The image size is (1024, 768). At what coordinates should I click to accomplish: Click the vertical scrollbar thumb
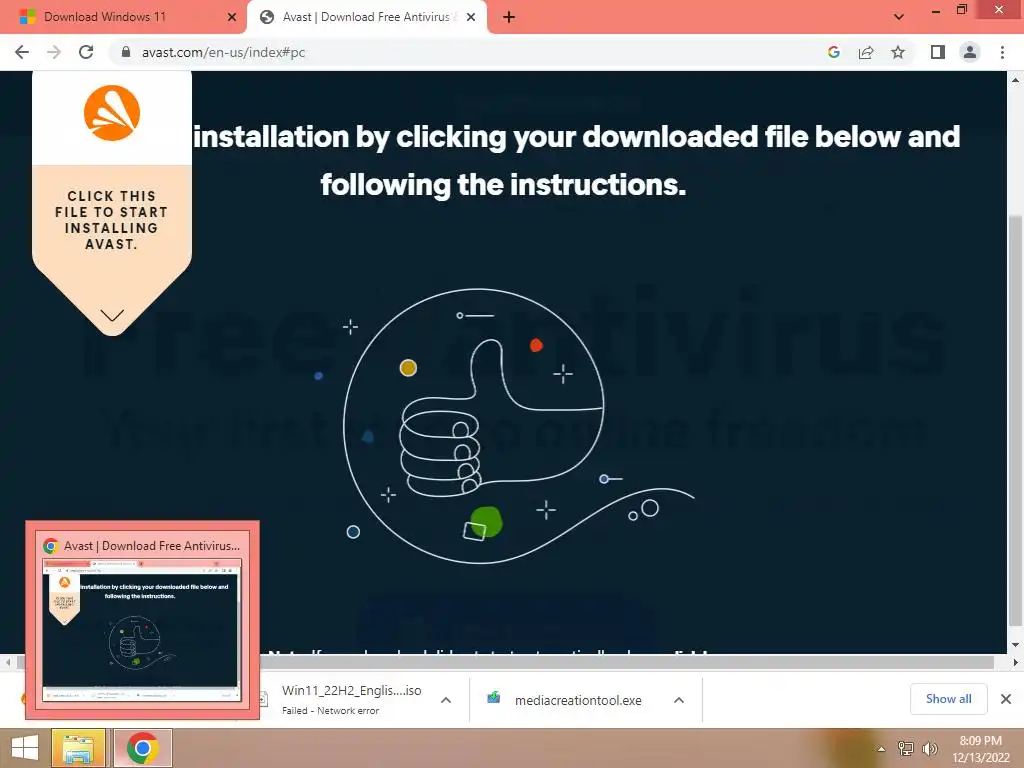[x=1015, y=421]
